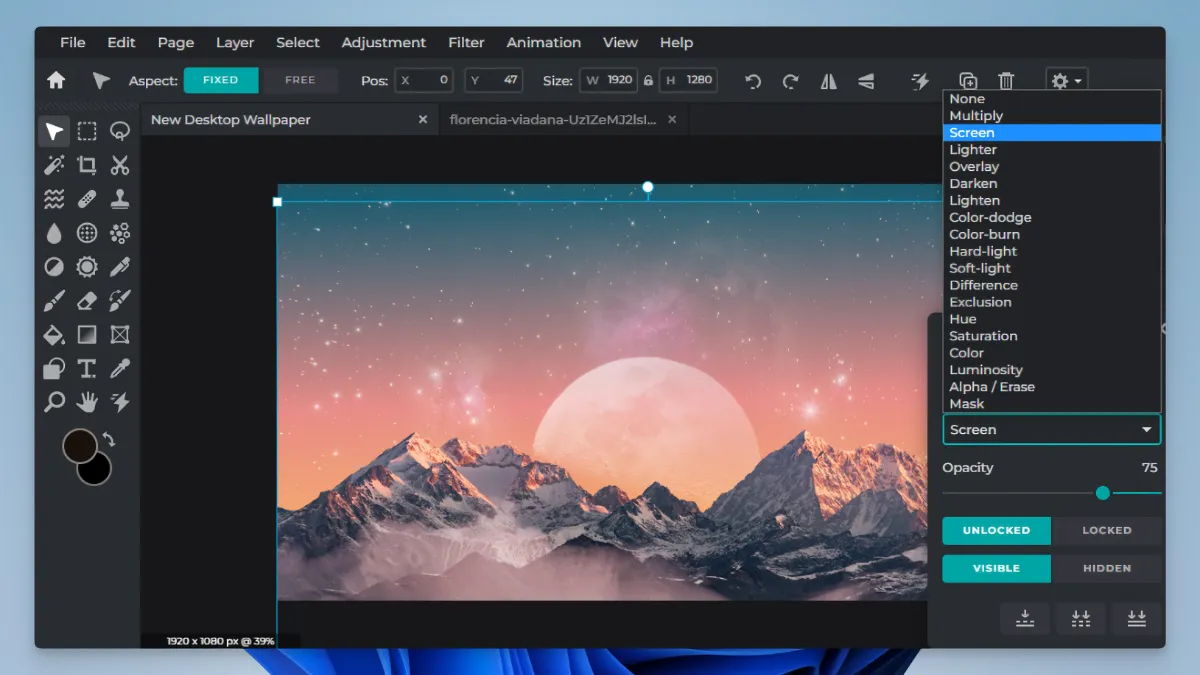This screenshot has width=1200, height=675.
Task: Close the New Desktop Wallpaper tab
Action: coord(423,119)
